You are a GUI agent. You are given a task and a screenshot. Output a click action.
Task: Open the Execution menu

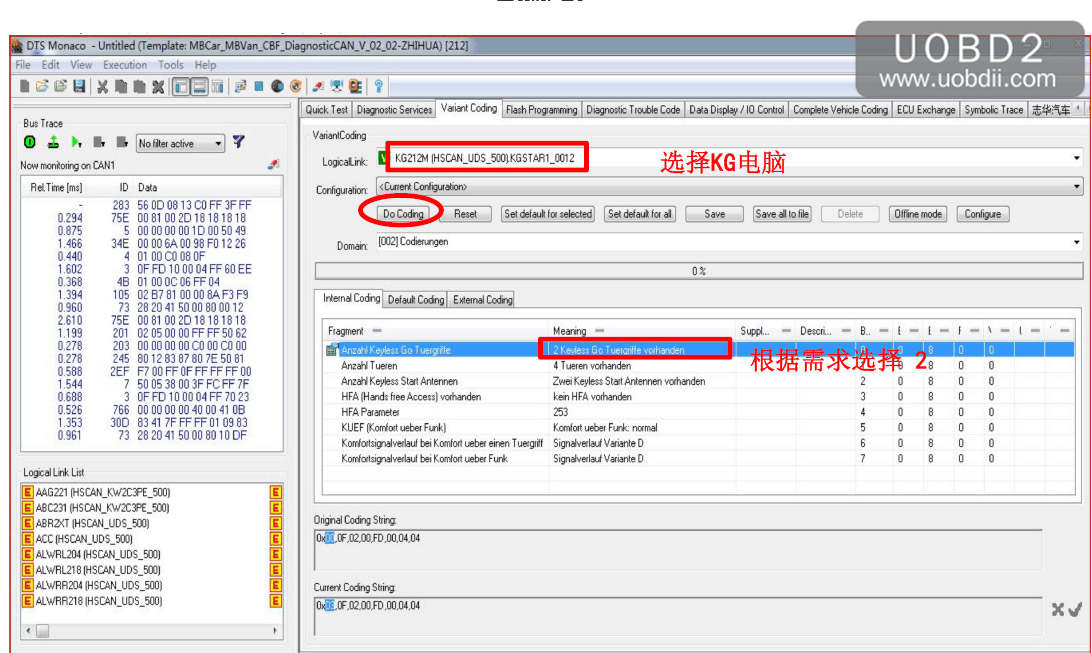[x=125, y=65]
